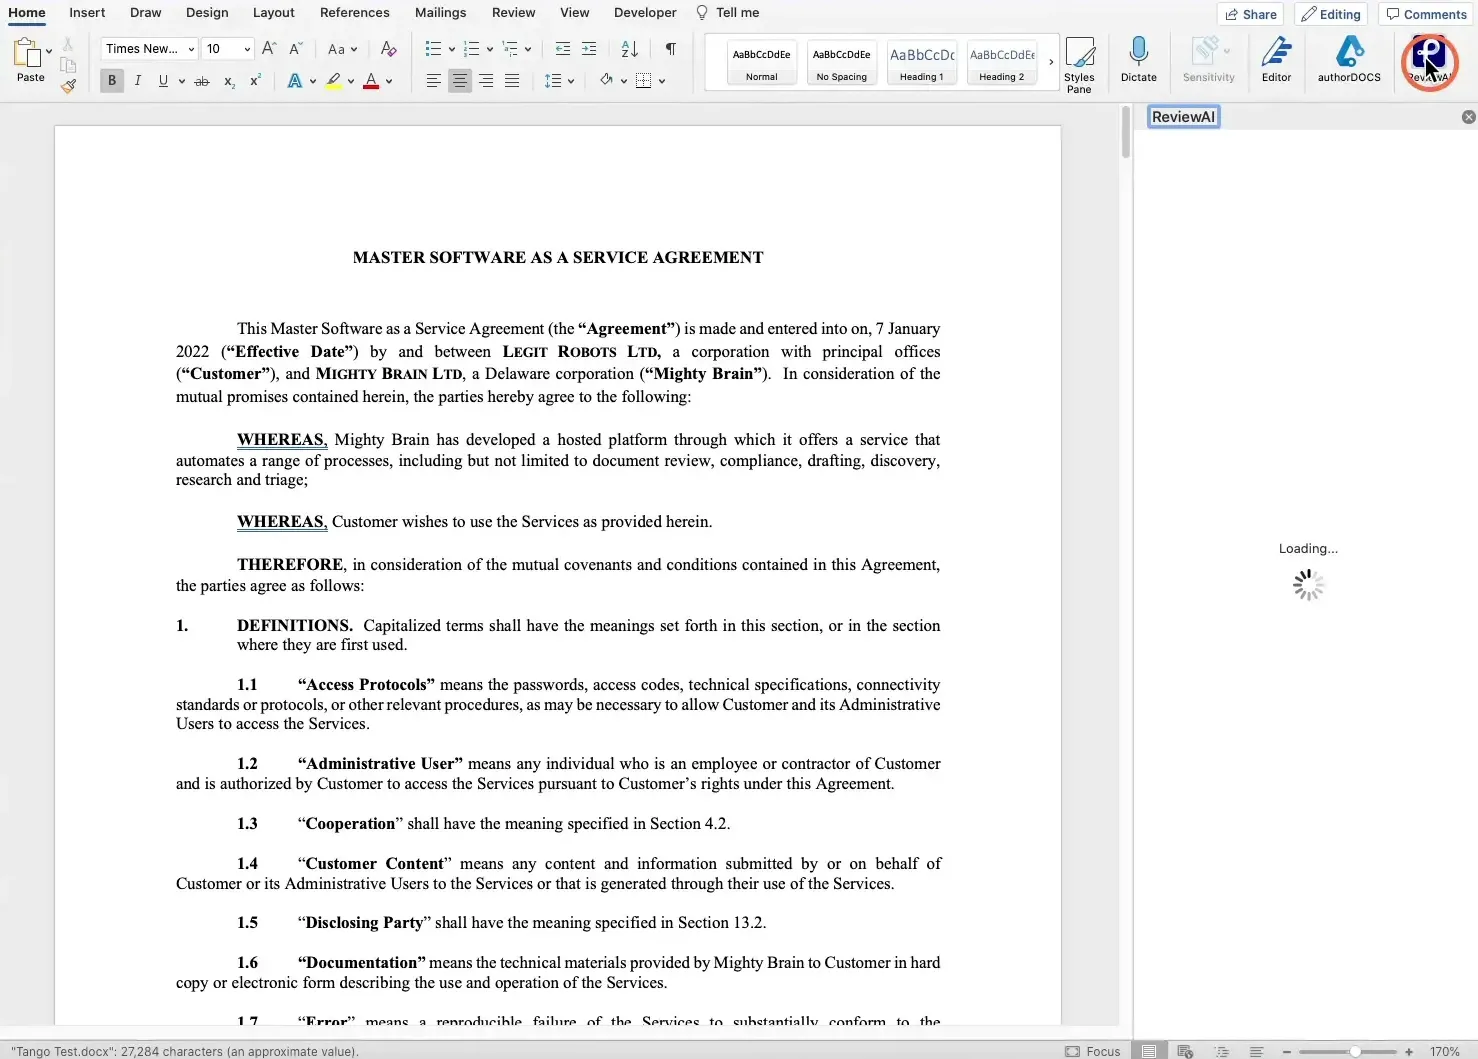This screenshot has height=1059, width=1478.
Task: Open line spacing dropdown
Action: pyautogui.click(x=559, y=81)
